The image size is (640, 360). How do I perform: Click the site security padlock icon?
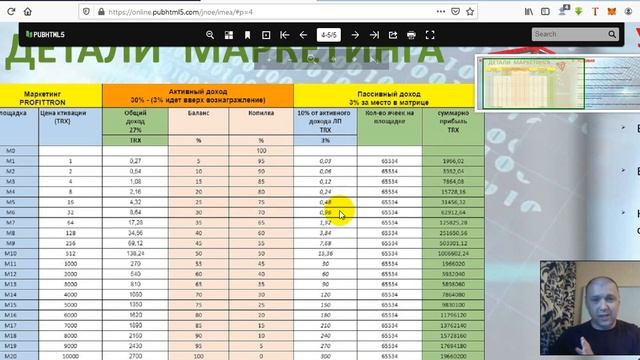pyautogui.click(x=101, y=12)
